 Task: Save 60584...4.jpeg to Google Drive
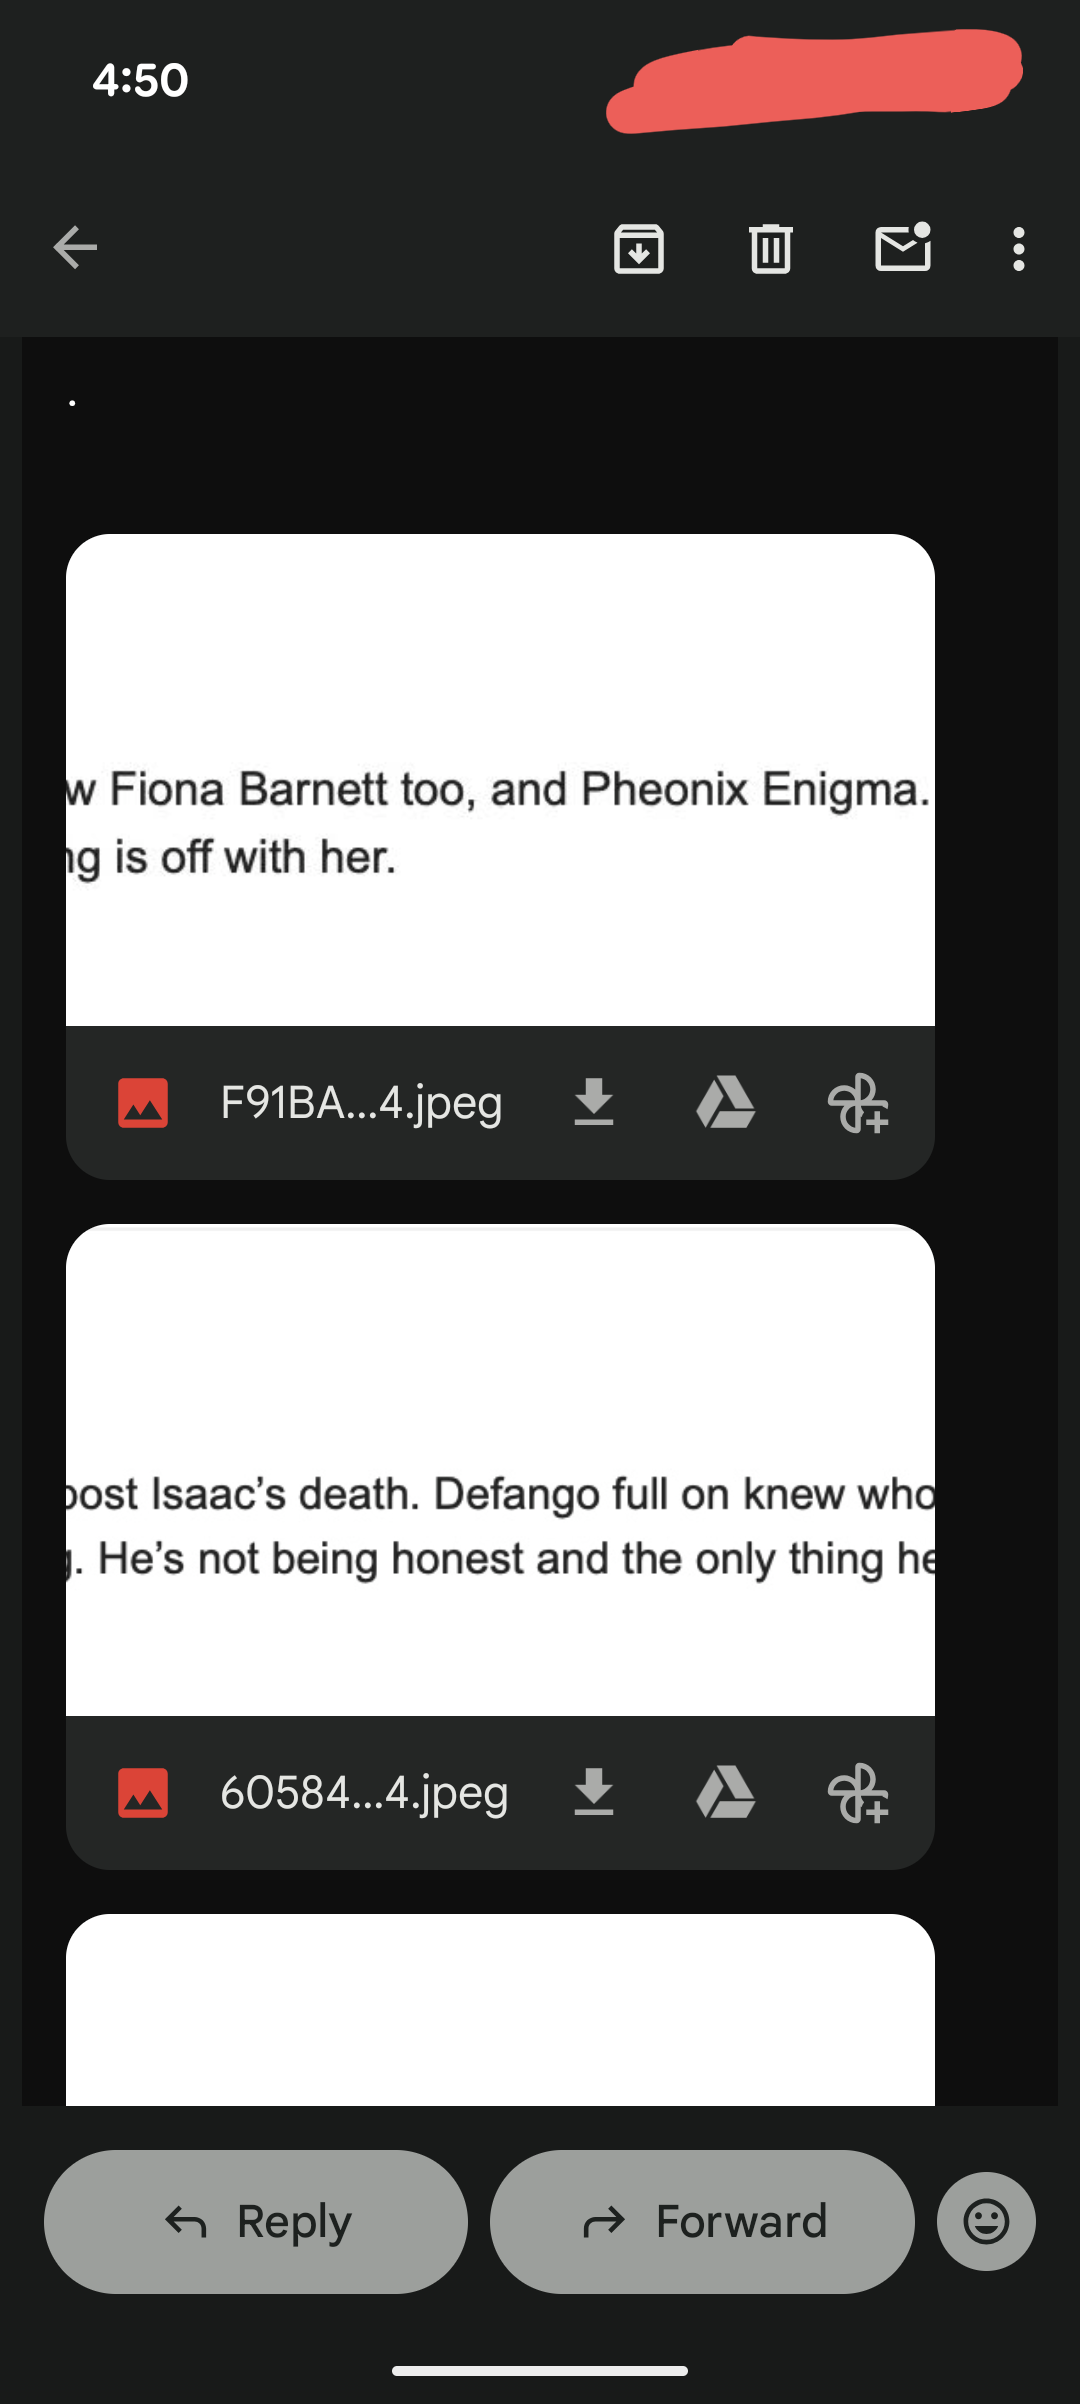click(726, 1792)
